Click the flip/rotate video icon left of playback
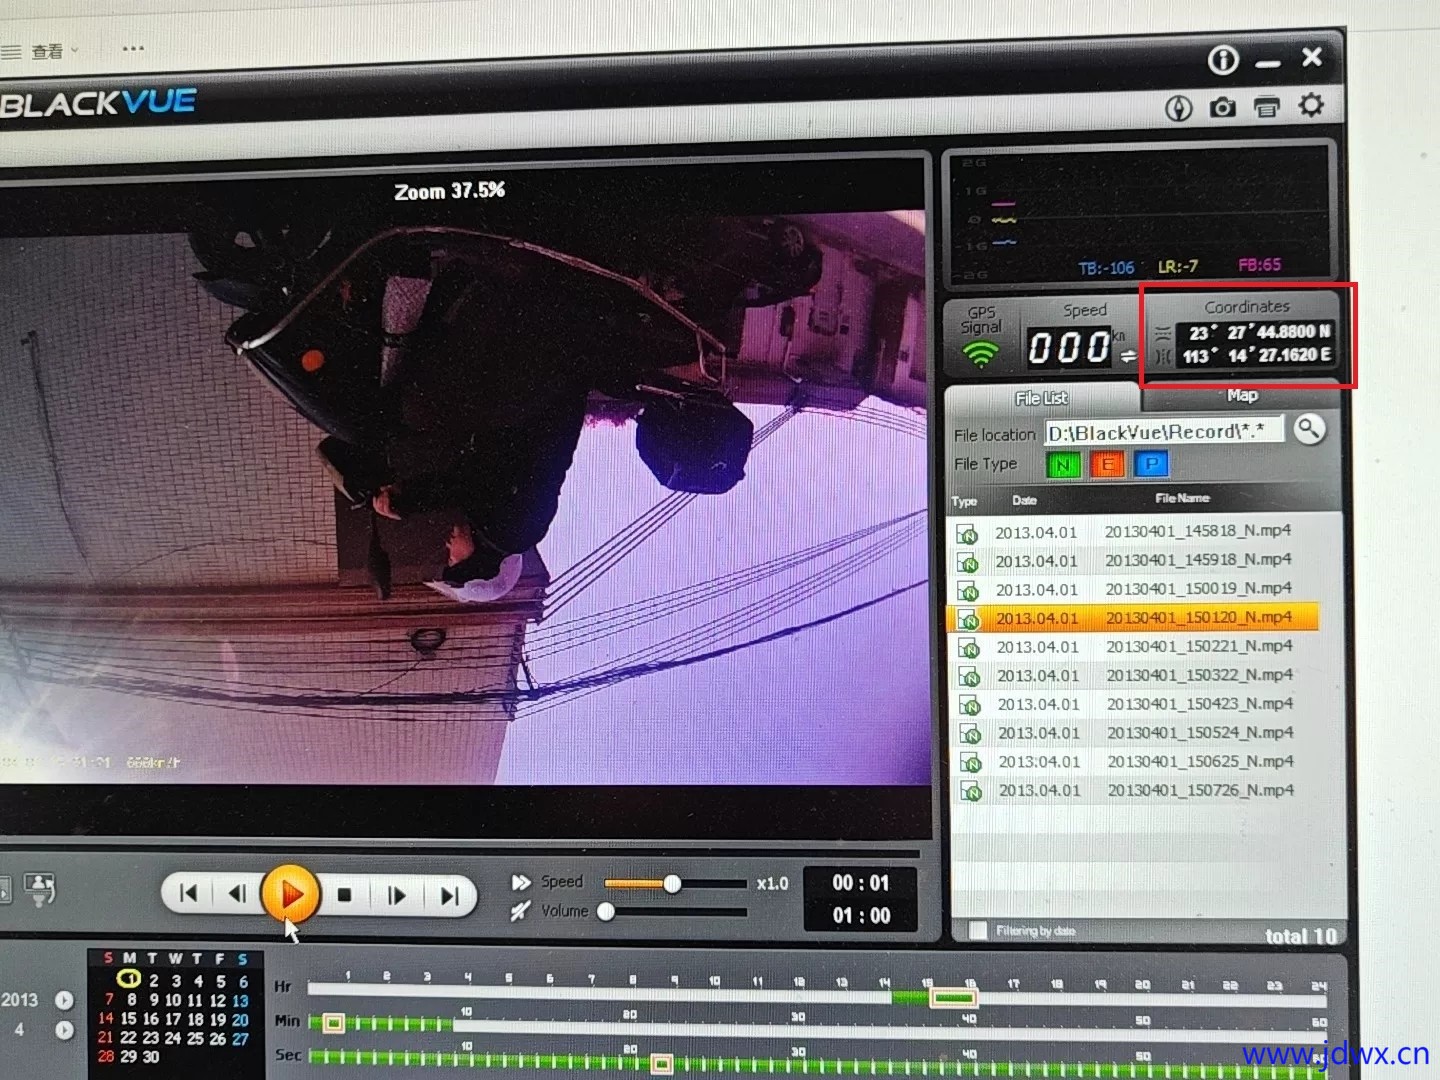Viewport: 1440px width, 1080px height. click(40, 888)
